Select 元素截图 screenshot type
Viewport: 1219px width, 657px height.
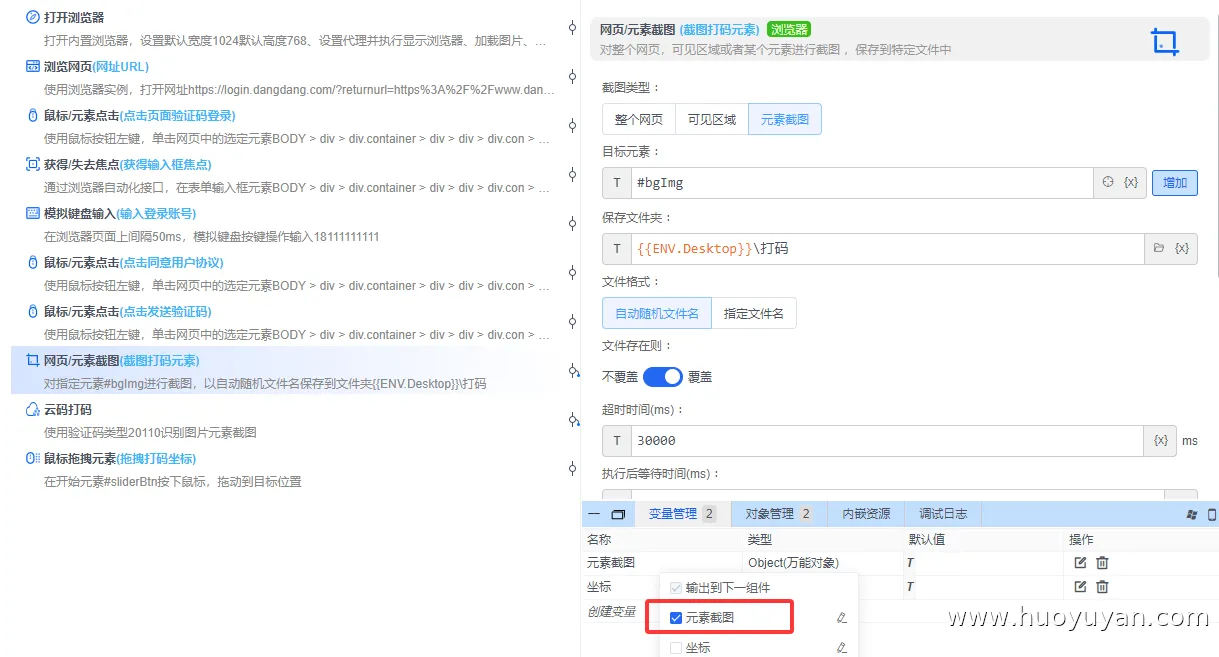tap(785, 119)
